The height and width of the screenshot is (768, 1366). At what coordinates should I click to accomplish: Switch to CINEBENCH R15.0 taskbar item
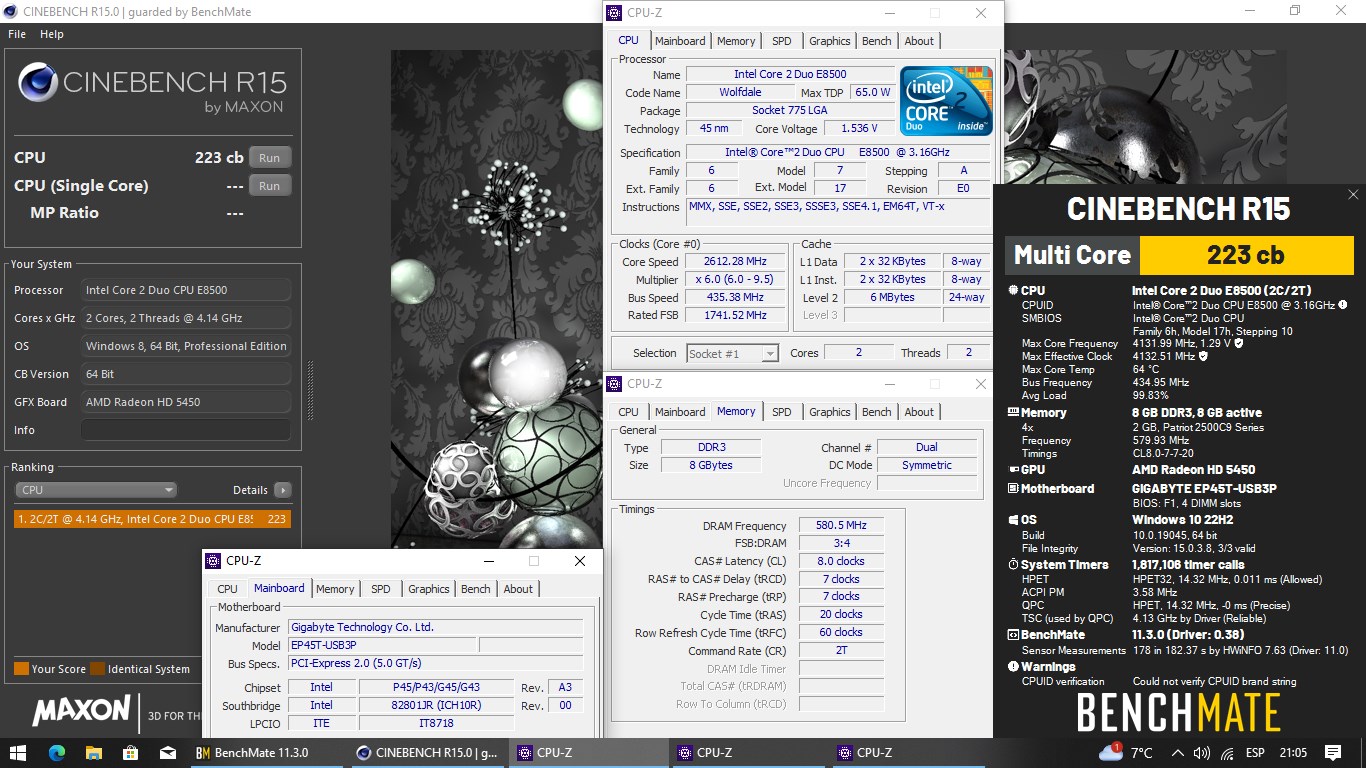(x=428, y=752)
